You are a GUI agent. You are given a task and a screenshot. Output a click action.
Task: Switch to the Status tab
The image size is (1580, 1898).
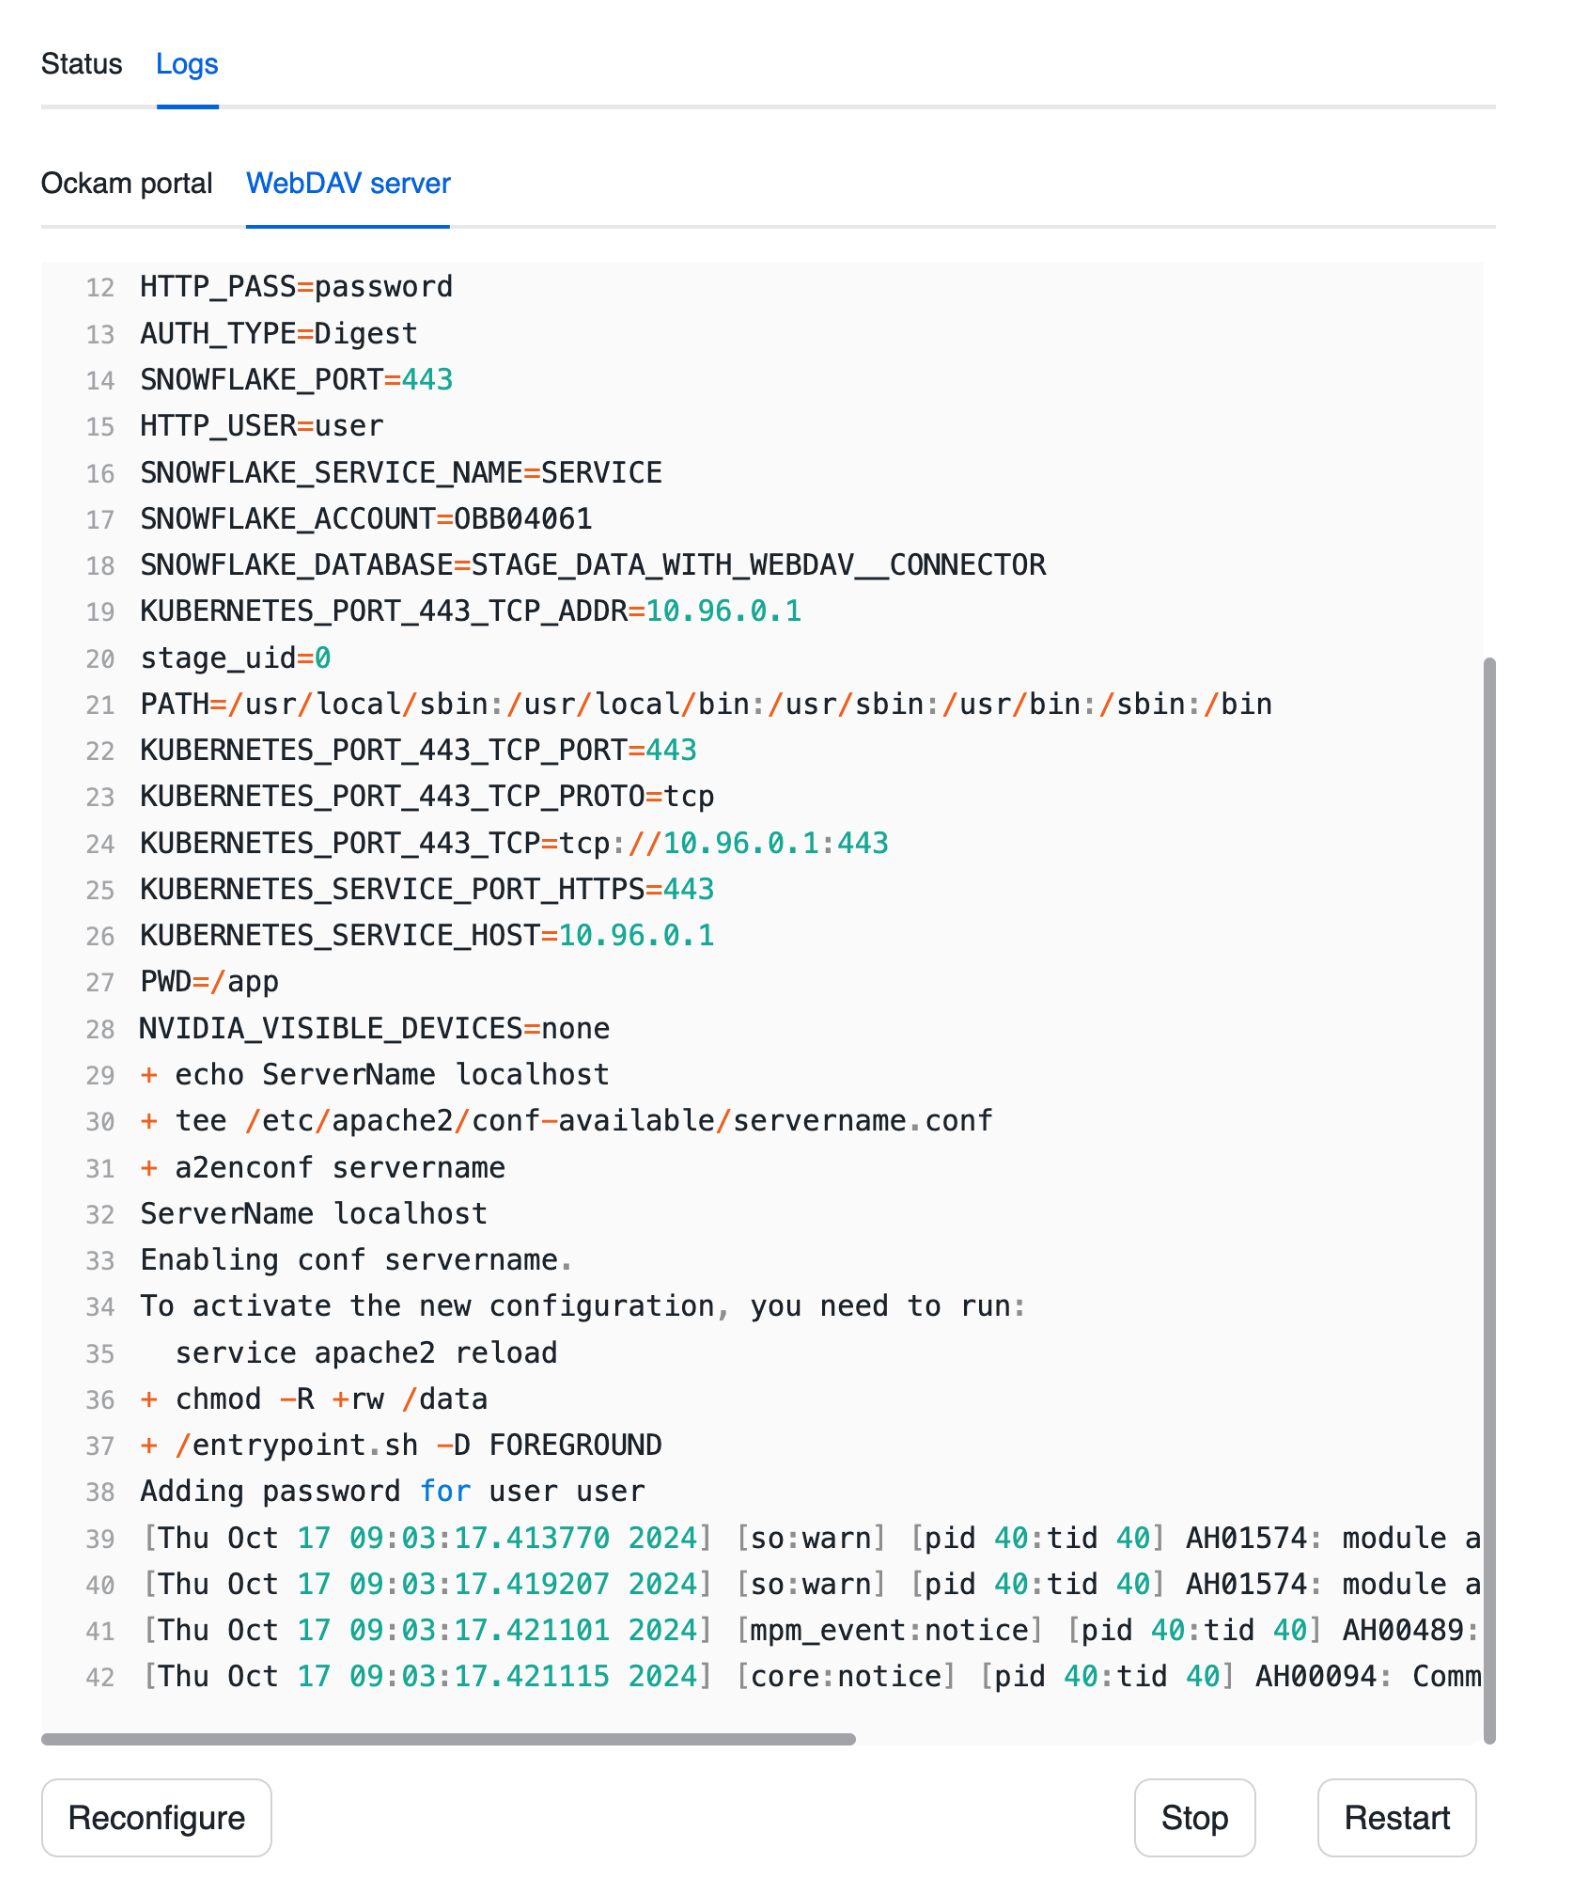pyautogui.click(x=81, y=64)
